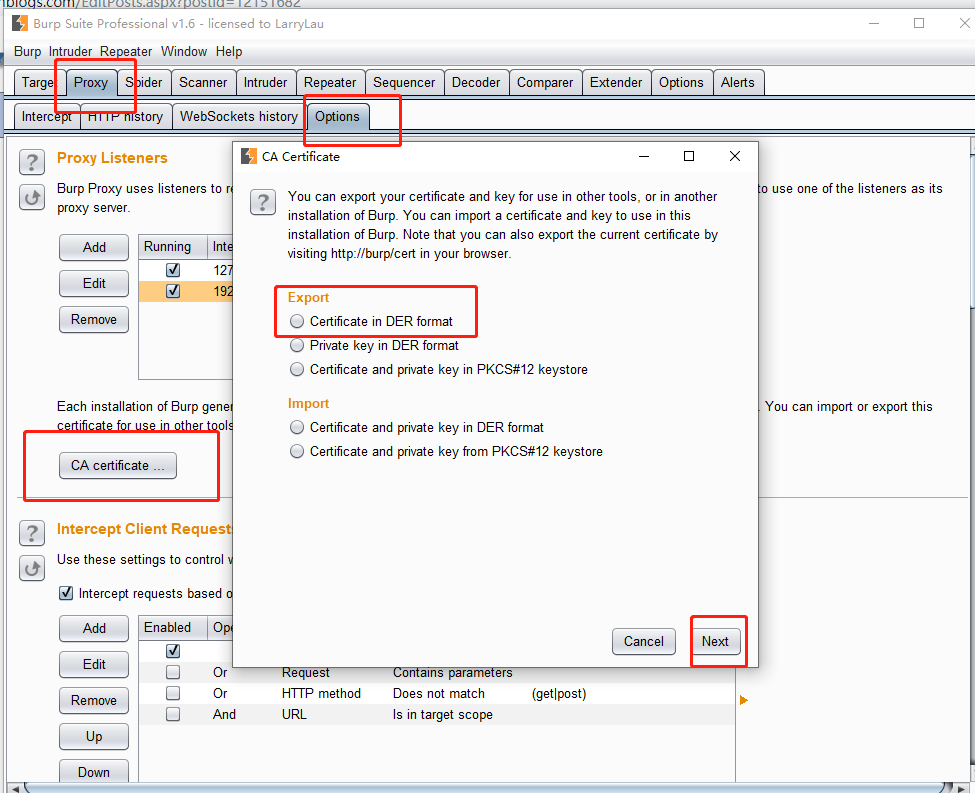The height and width of the screenshot is (793, 975).
Task: Open the Proxy Options sub-tab
Action: 338,117
